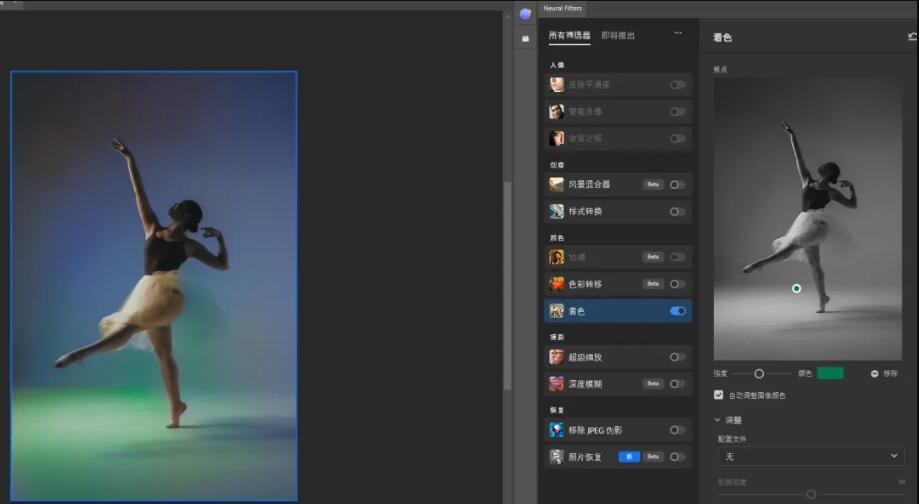Open the green 颜色 swatch picker
Image resolution: width=919 pixels, height=504 pixels.
coord(830,373)
